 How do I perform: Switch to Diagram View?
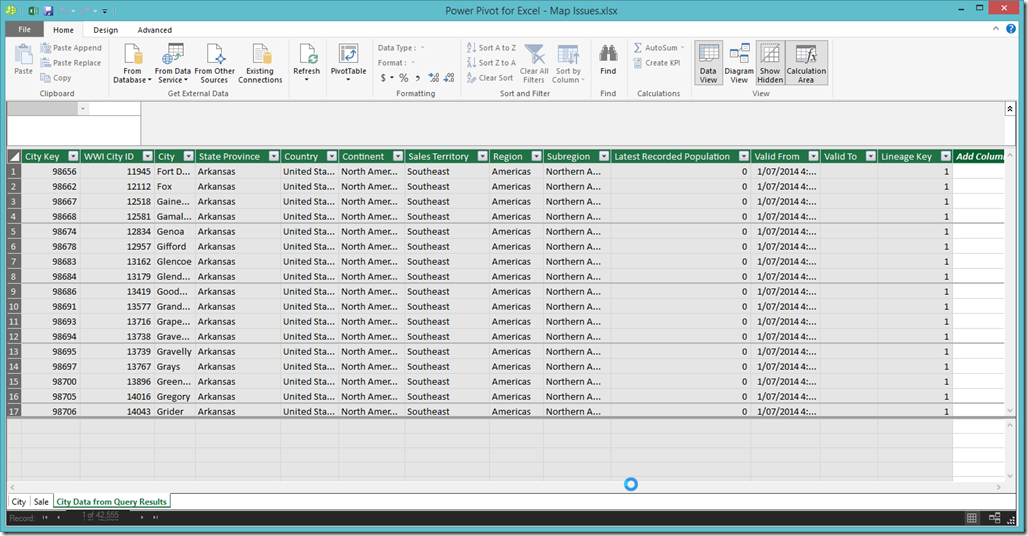740,64
